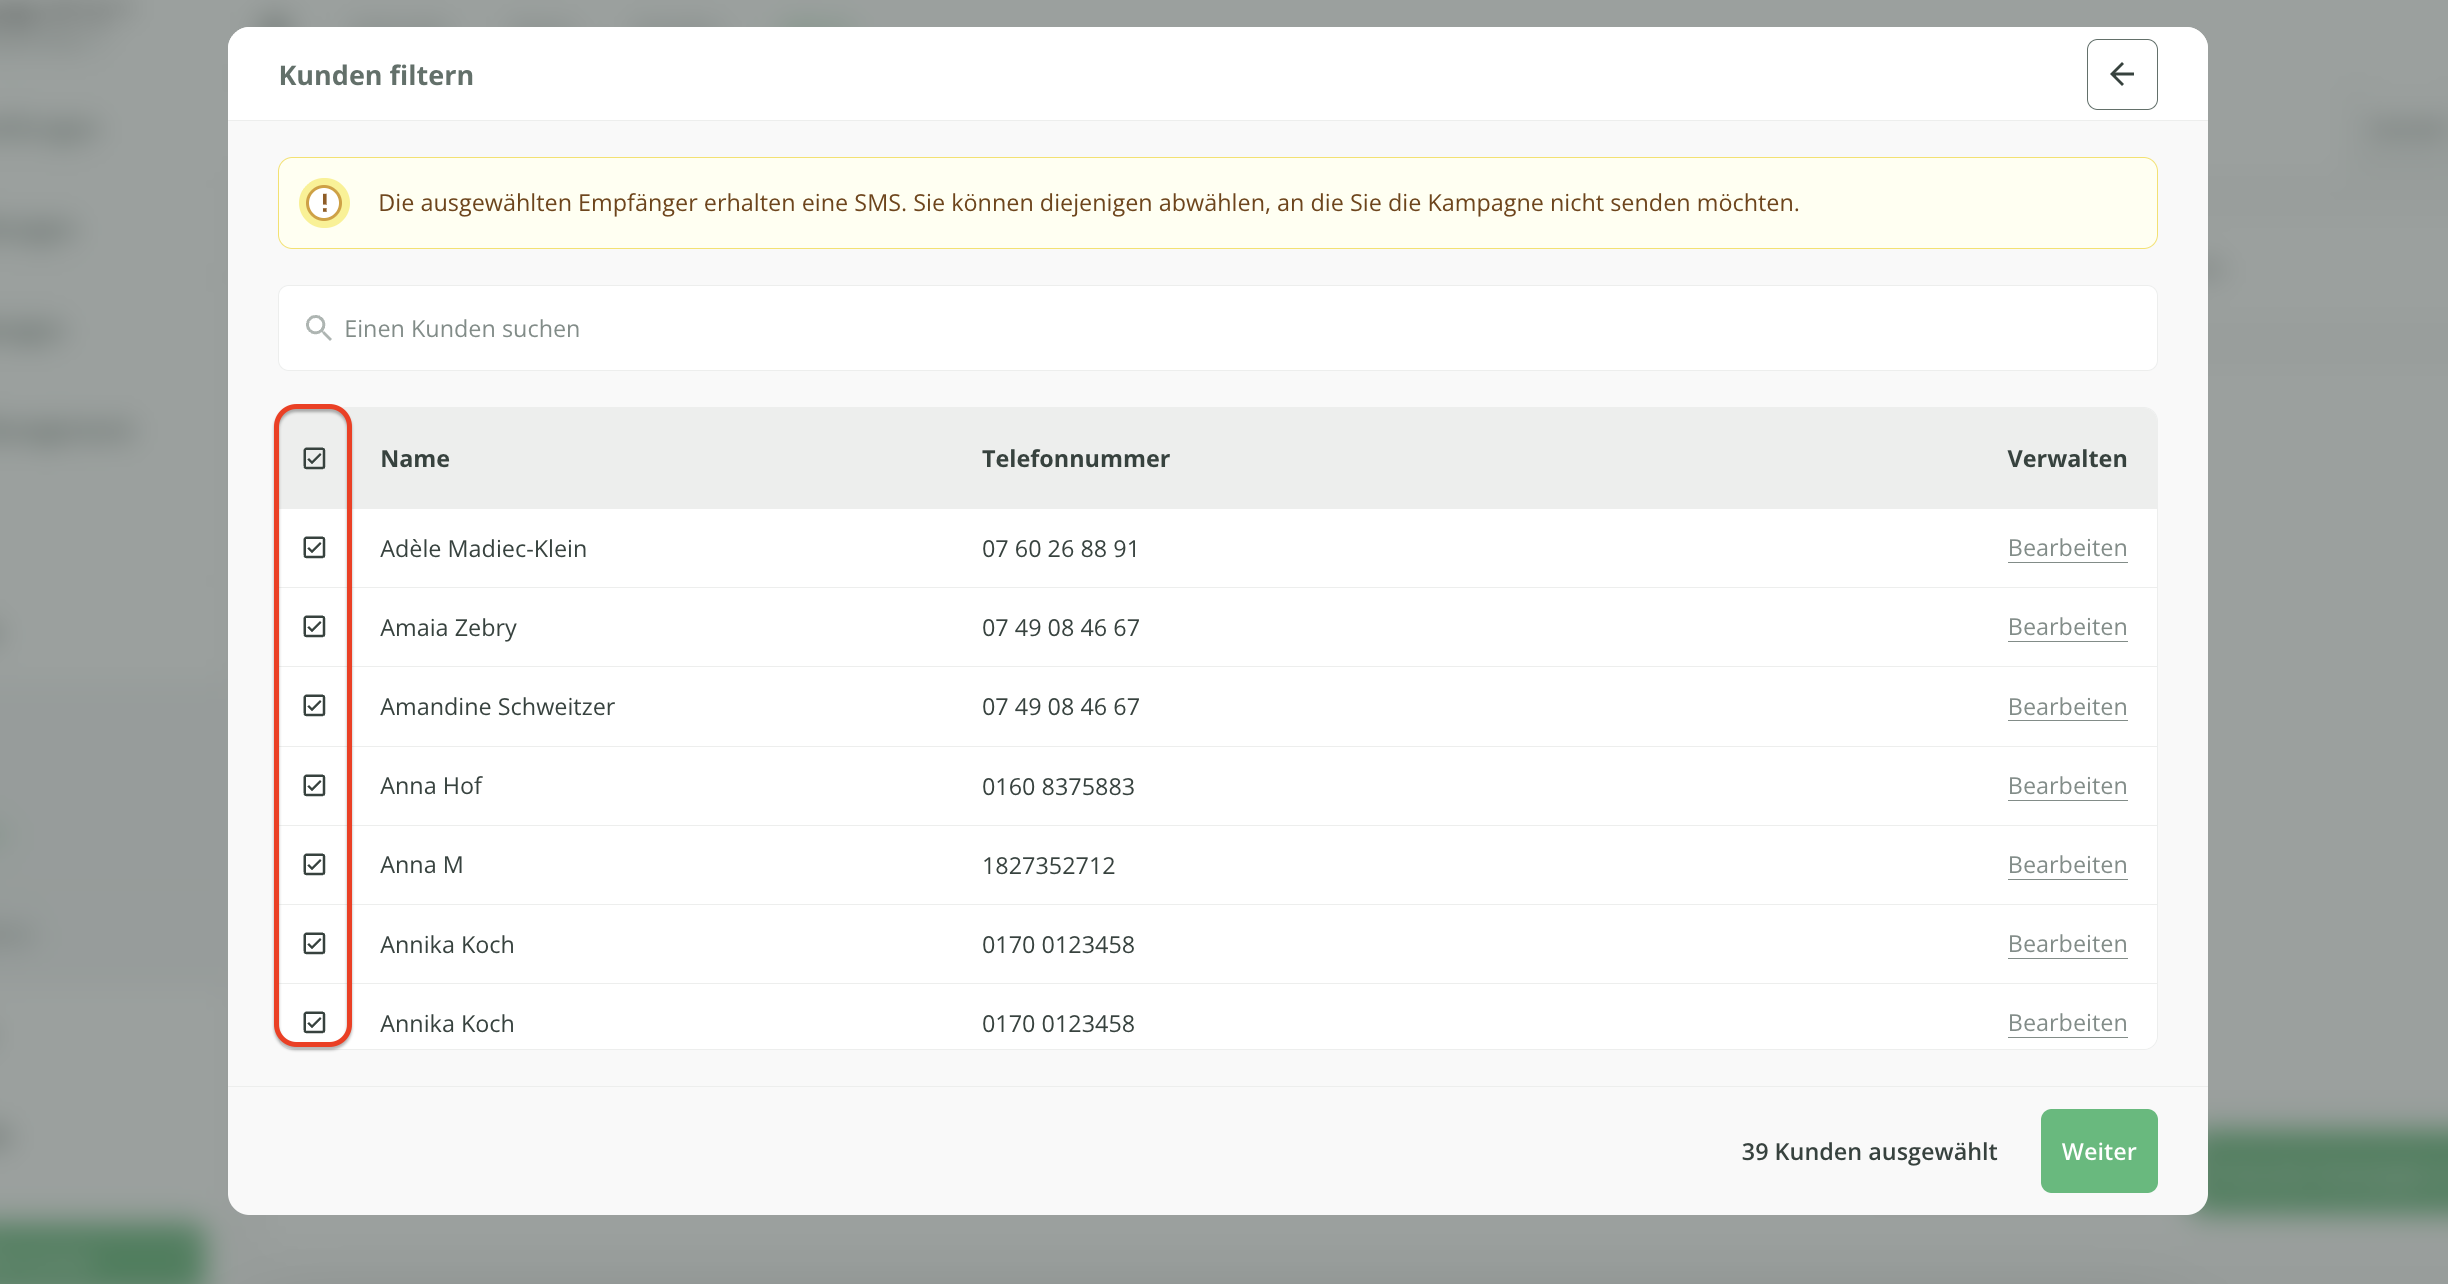Edit Amandine Schweitzer via Bearbeiten

point(2066,707)
